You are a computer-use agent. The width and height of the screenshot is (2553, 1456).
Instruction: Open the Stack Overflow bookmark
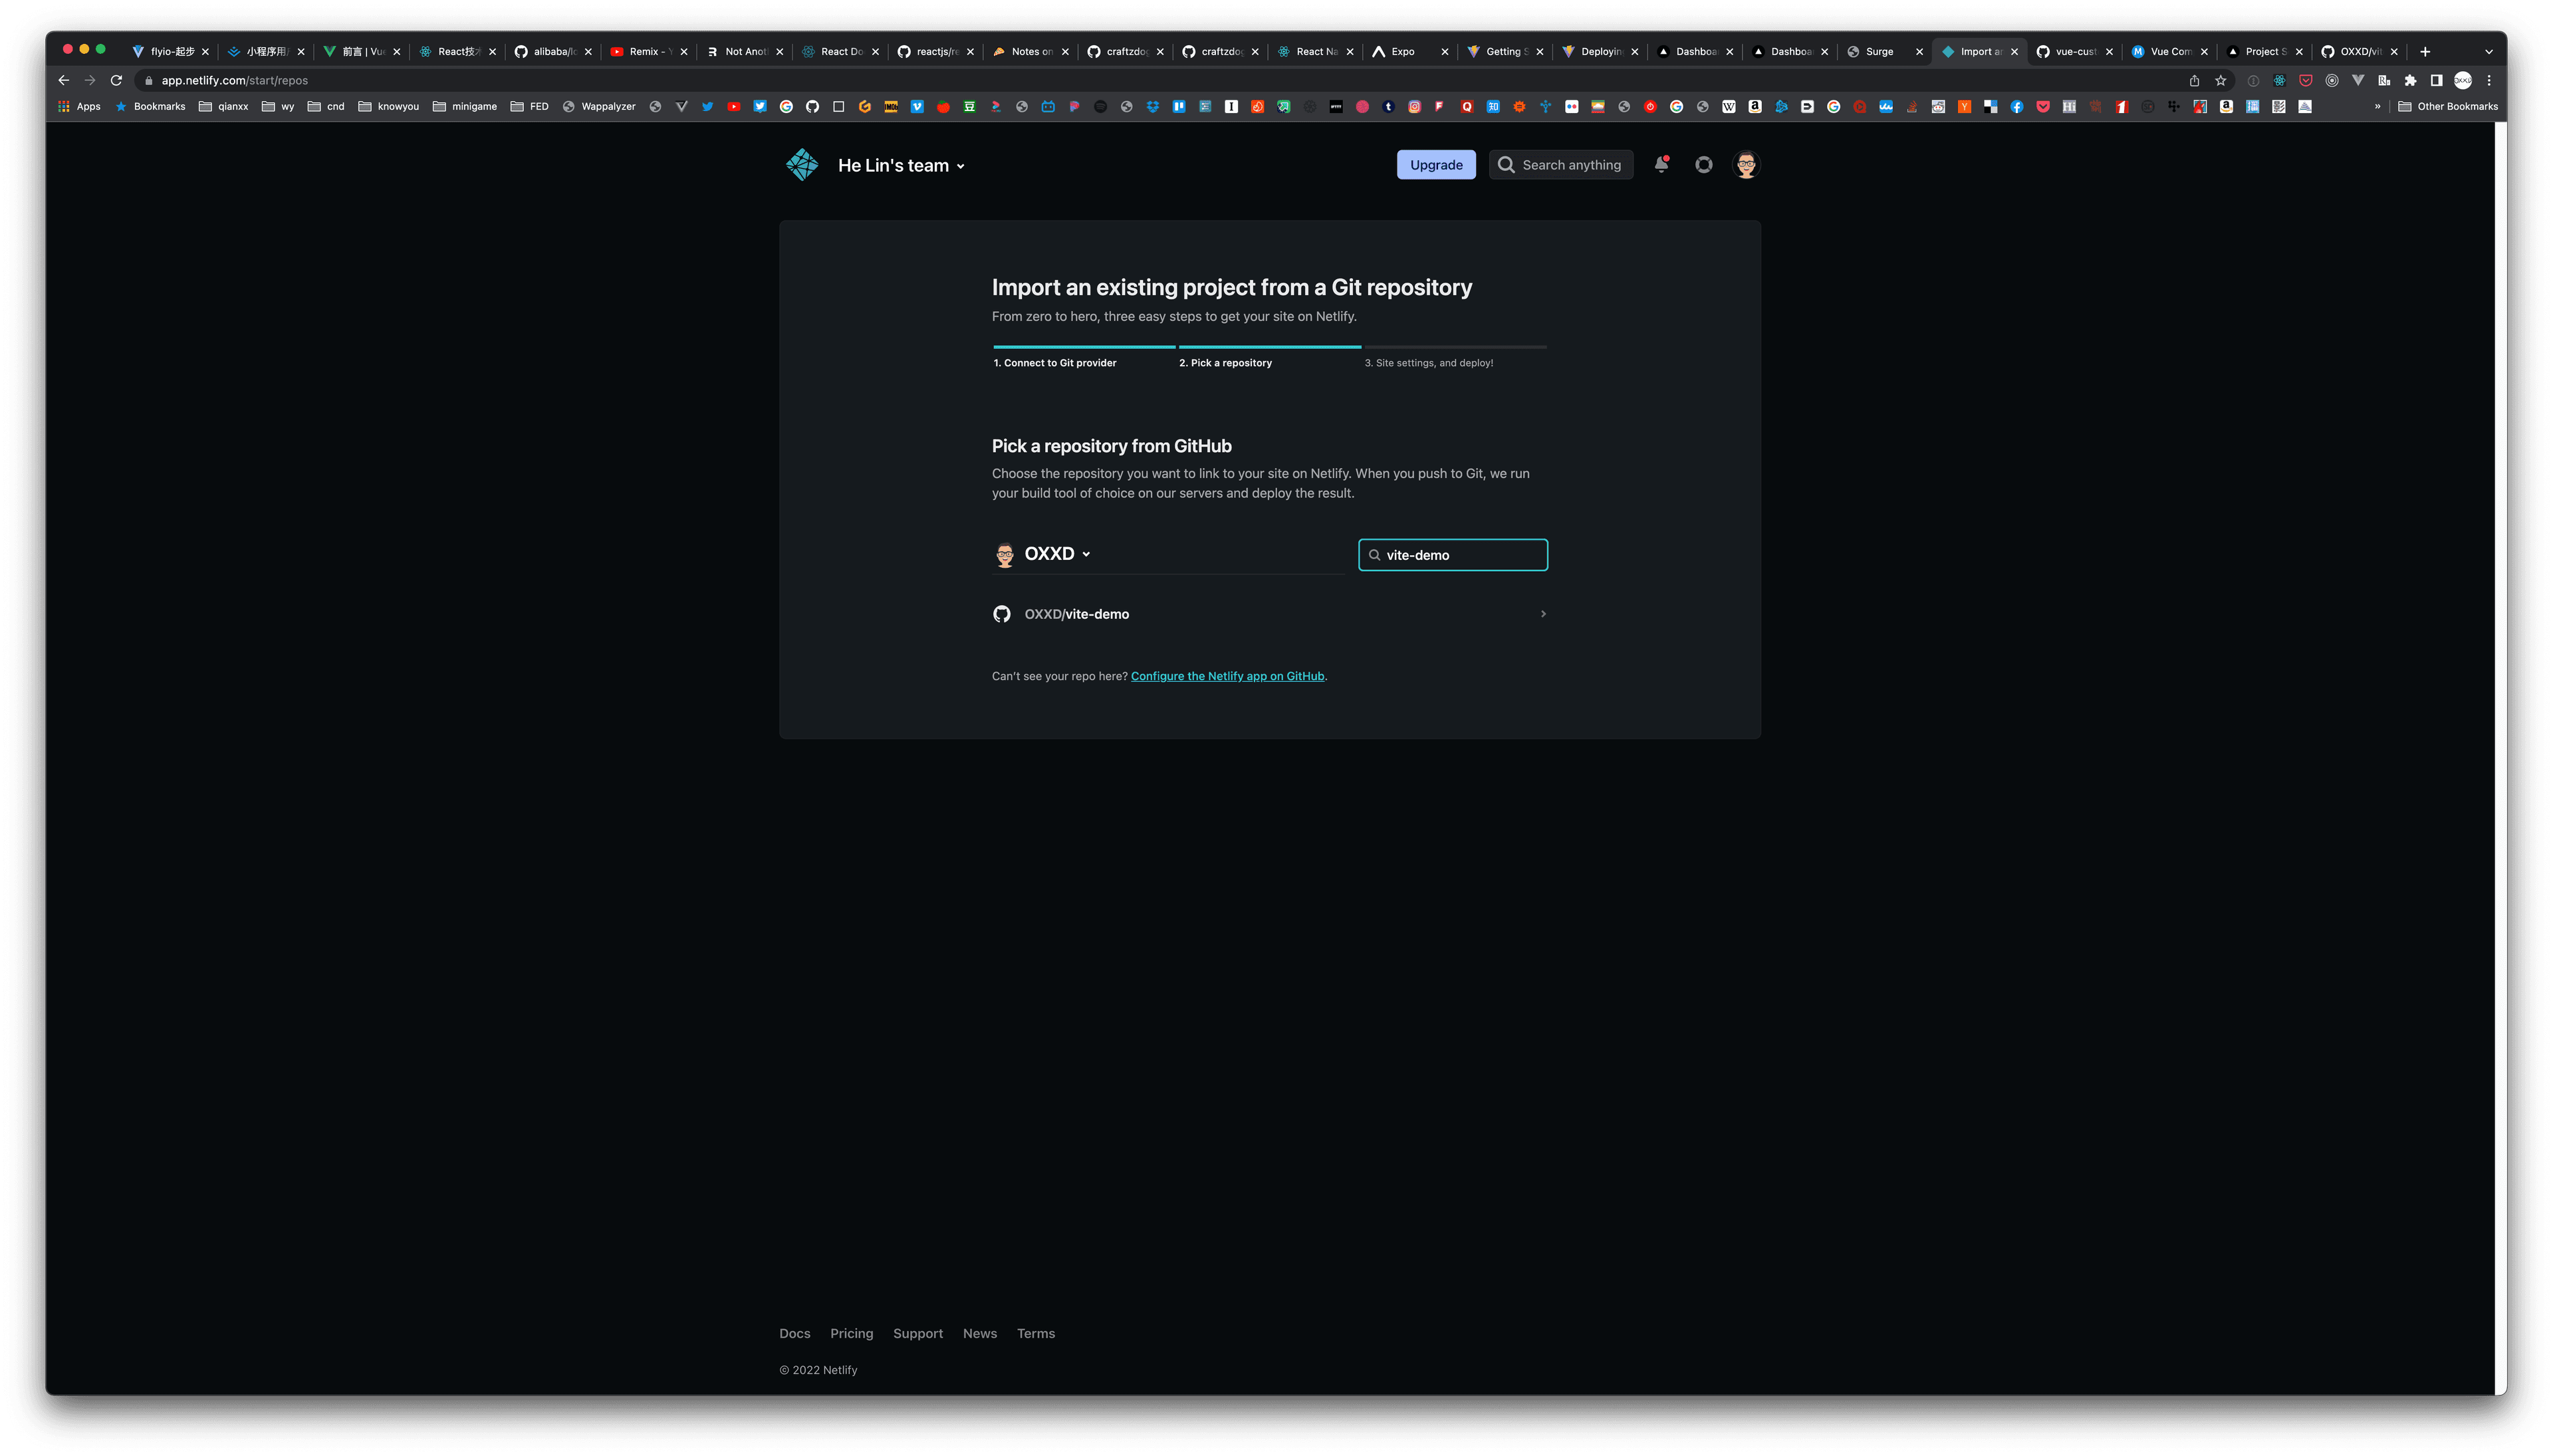coord(1911,105)
